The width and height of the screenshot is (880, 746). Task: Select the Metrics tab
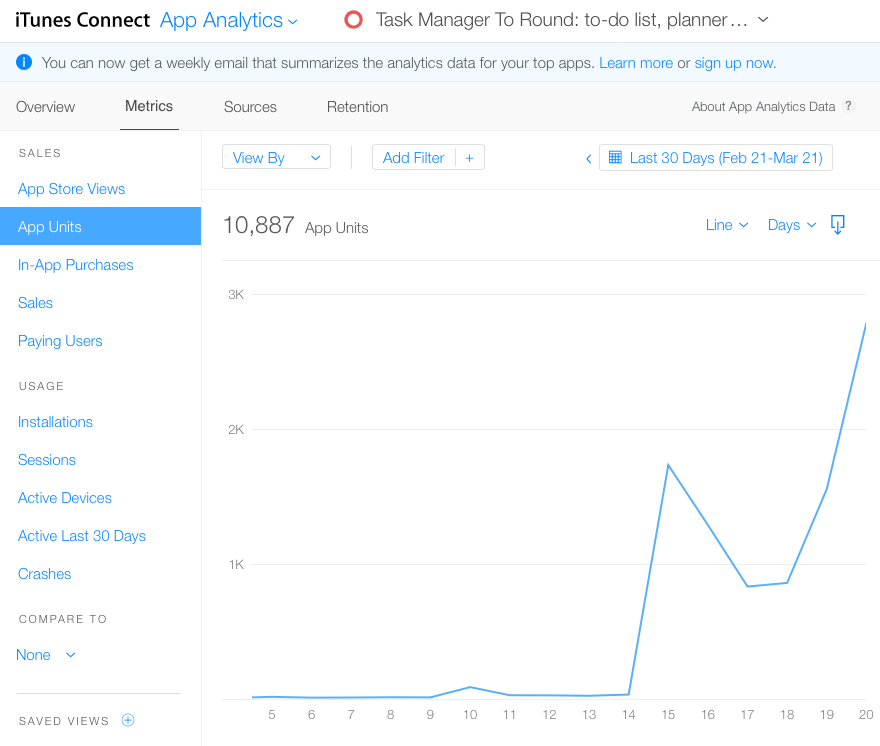(x=149, y=106)
